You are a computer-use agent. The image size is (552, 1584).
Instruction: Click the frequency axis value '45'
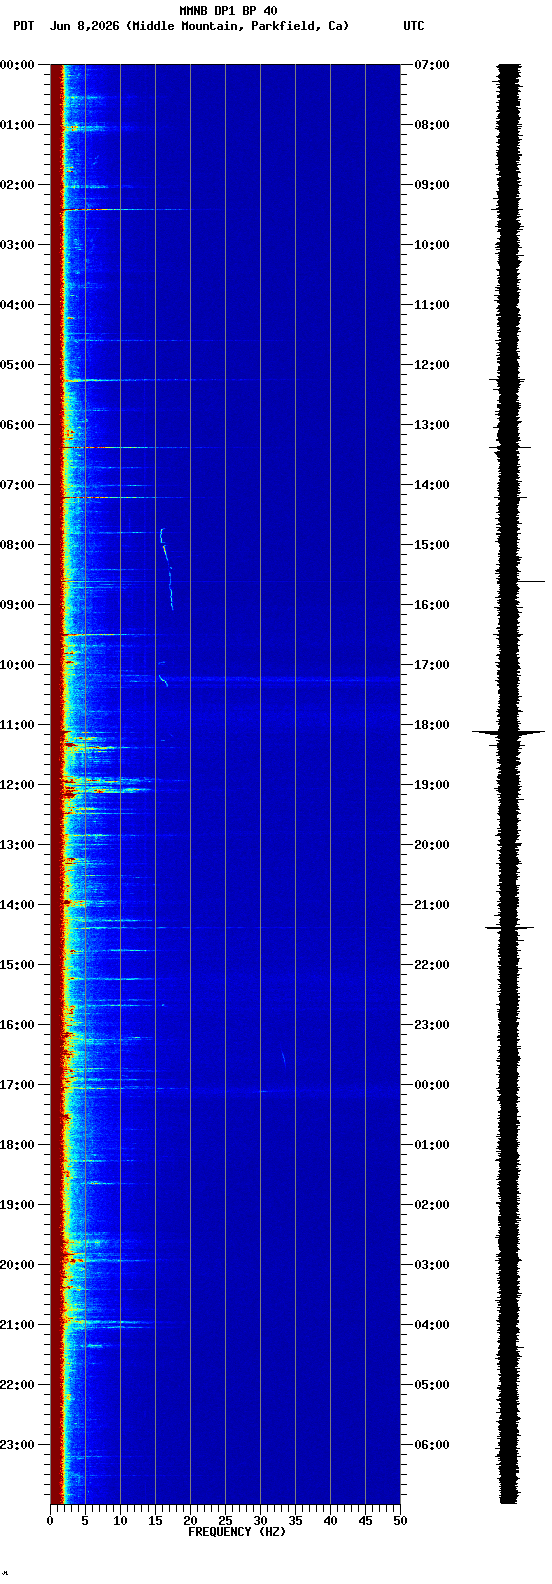point(365,1521)
